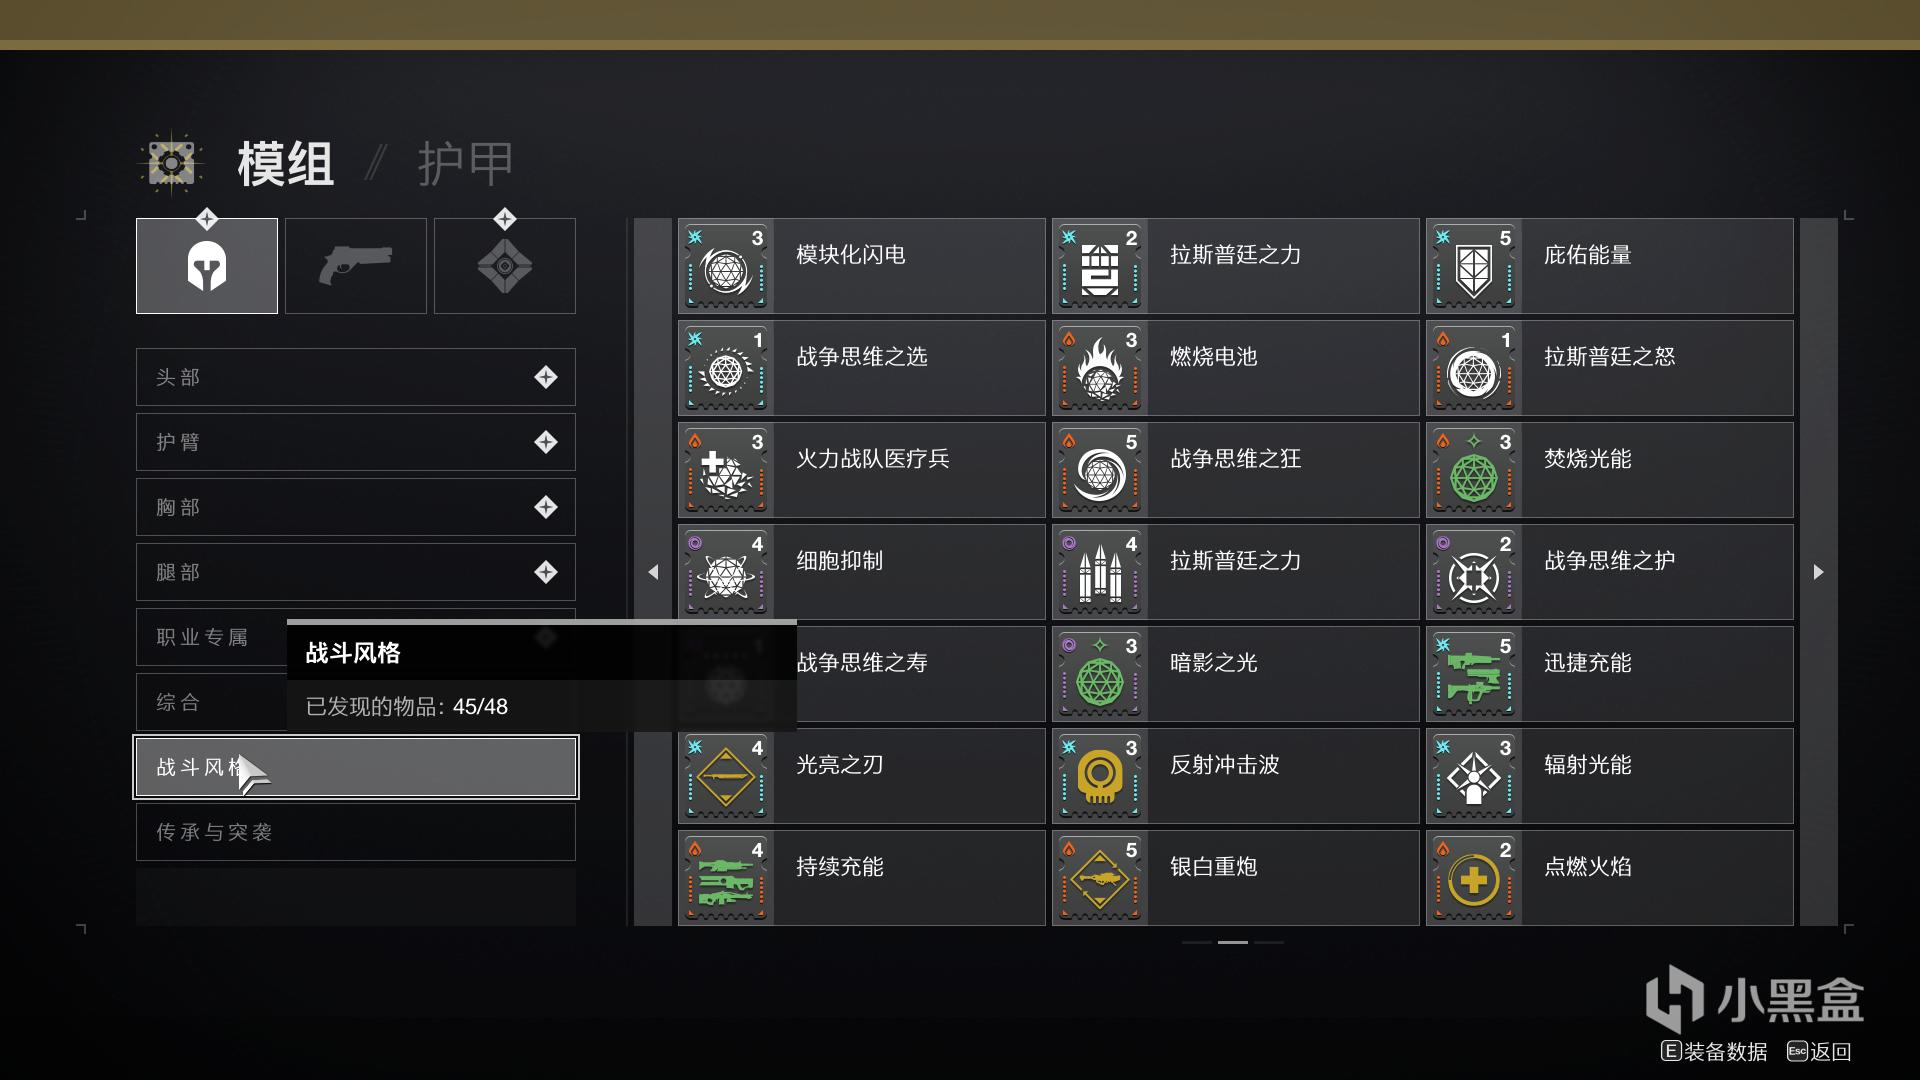This screenshot has height=1080, width=1920.
Task: Select the 燃烧电池 flaming orb icon
Action: point(1100,369)
